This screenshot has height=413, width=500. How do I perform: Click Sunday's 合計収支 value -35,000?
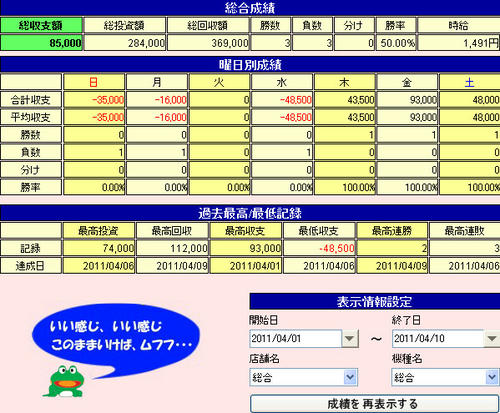click(94, 100)
